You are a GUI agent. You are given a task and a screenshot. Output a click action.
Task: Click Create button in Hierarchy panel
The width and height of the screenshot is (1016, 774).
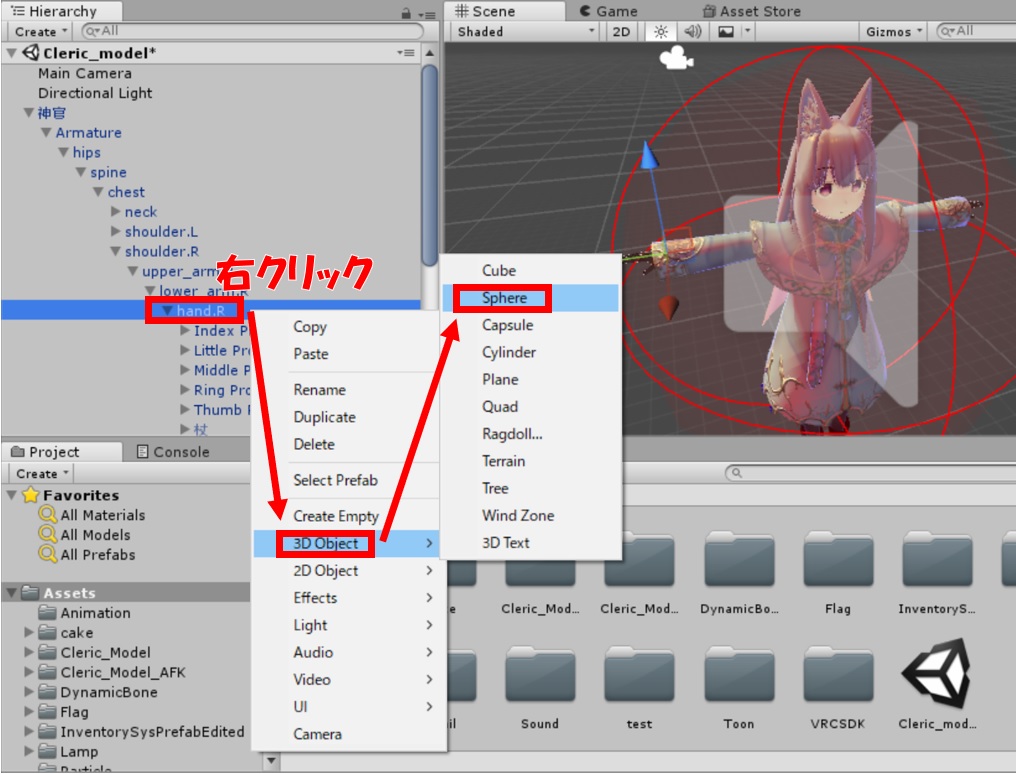(x=40, y=32)
